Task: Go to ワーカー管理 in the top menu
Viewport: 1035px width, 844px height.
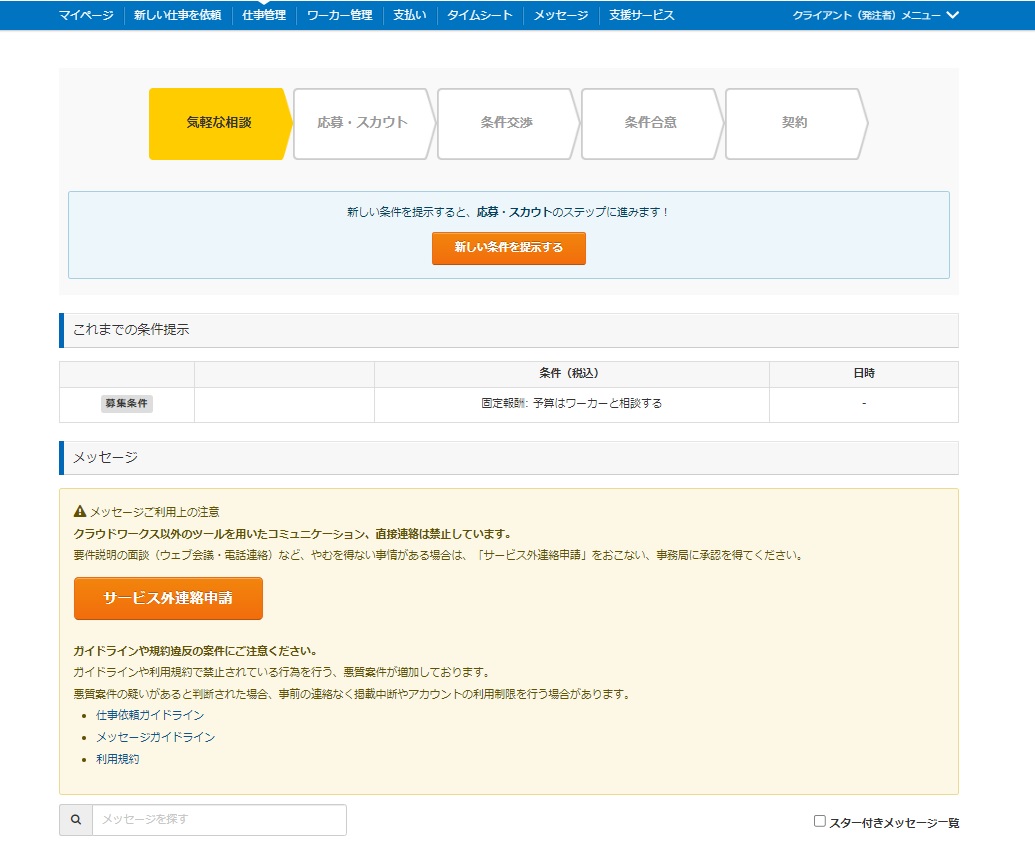Action: [x=340, y=15]
